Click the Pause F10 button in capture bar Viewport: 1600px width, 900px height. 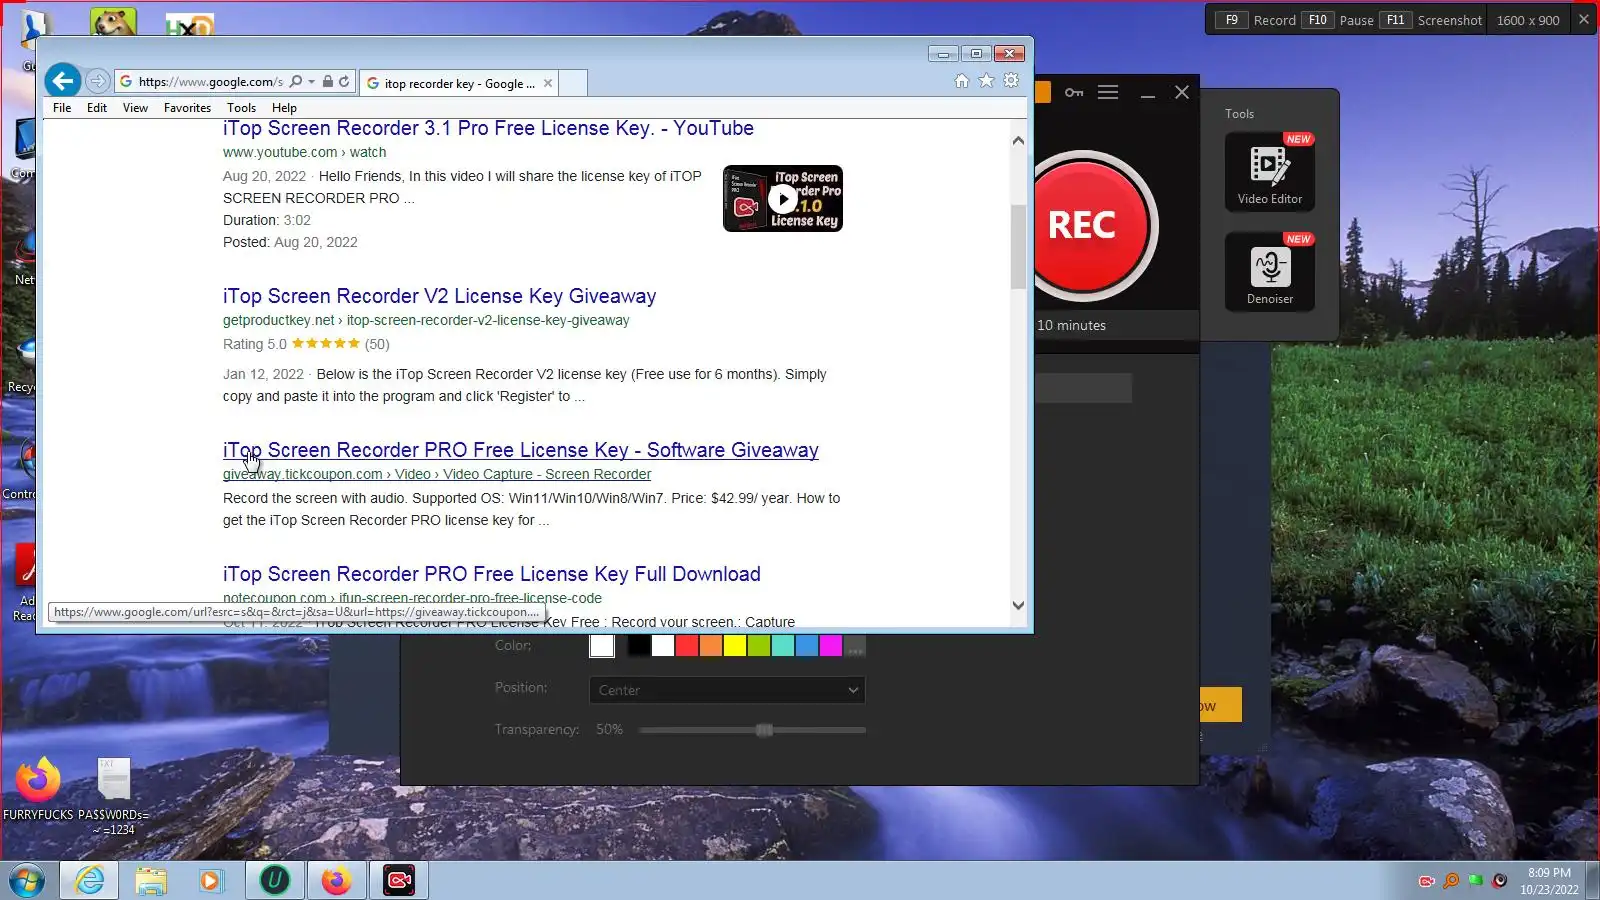coord(1338,20)
